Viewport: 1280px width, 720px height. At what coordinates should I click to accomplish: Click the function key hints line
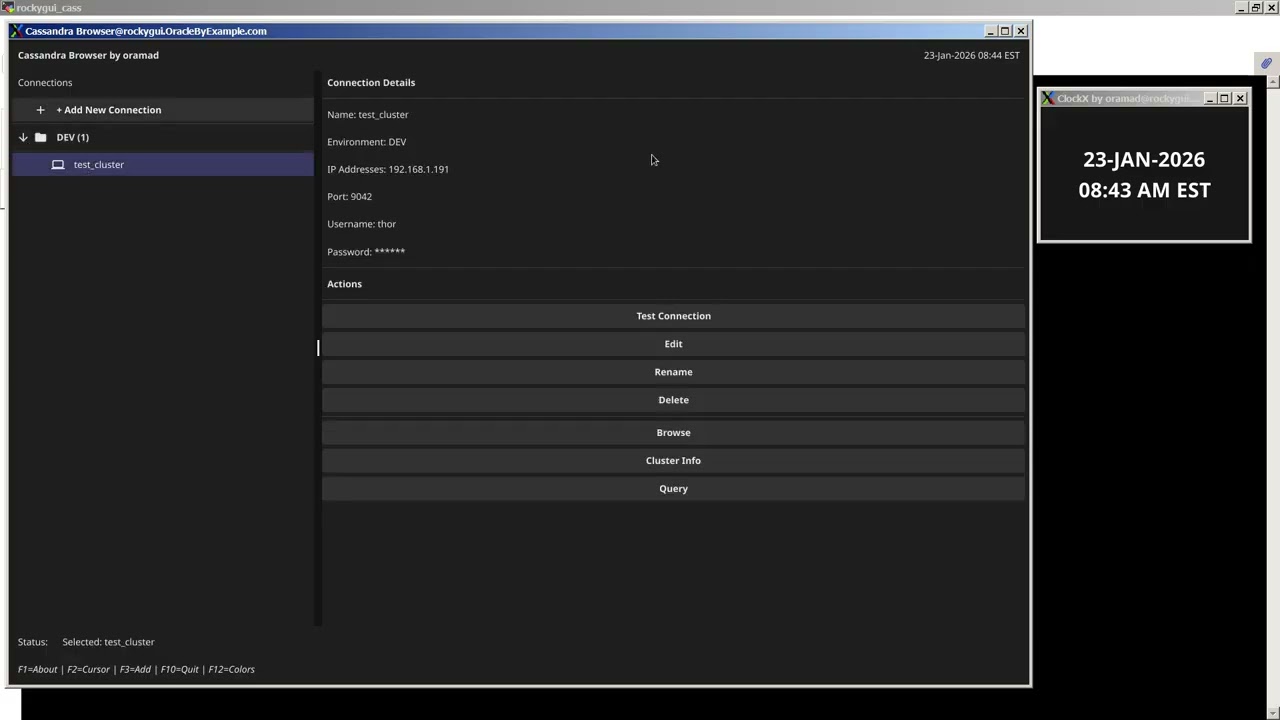(x=136, y=670)
